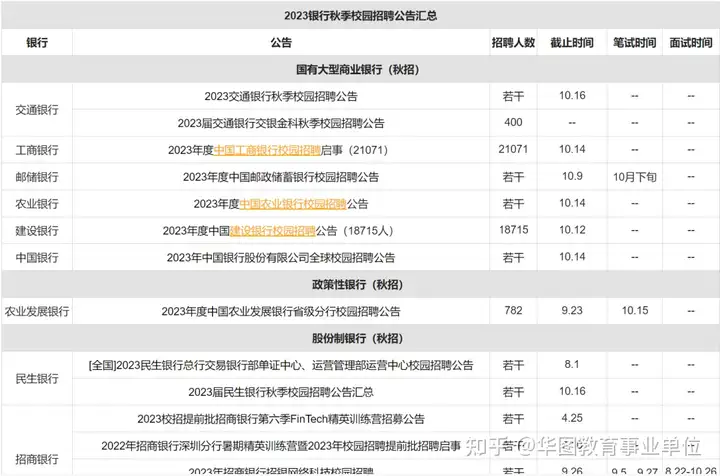
Task: Click the 民生银行 cell in bank column
Action: tap(37, 379)
